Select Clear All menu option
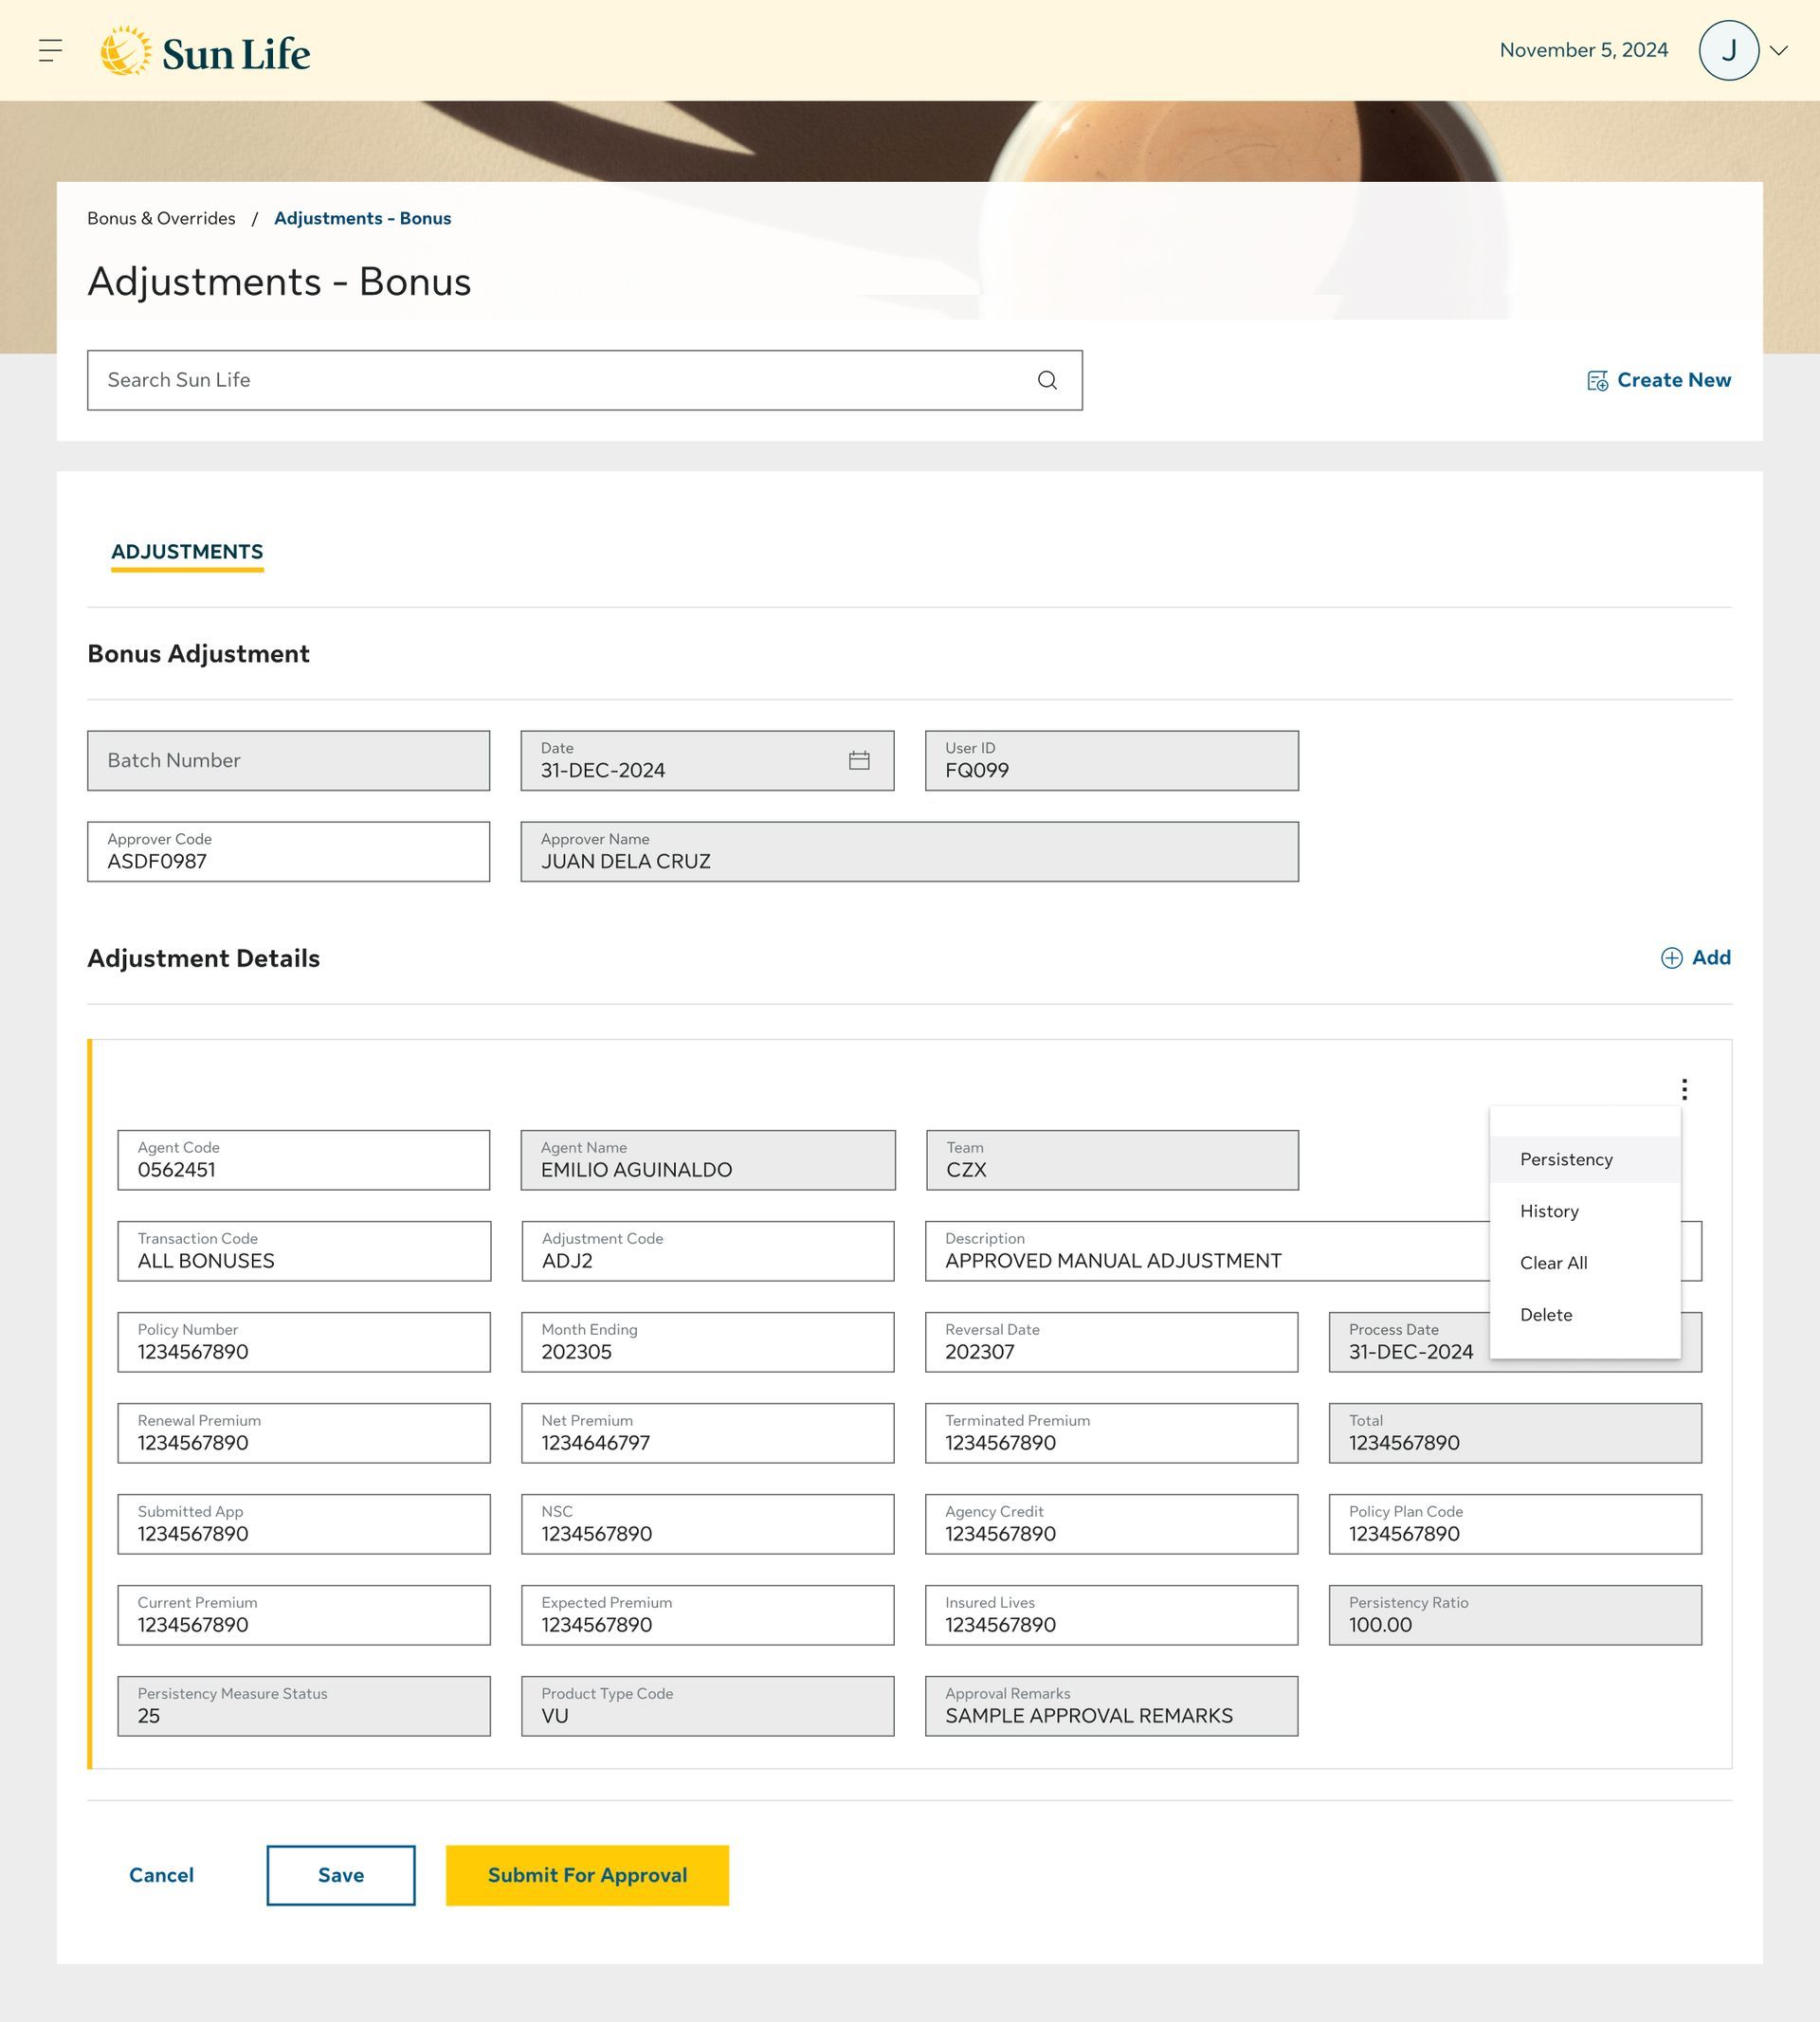The image size is (1820, 2022). [1553, 1264]
